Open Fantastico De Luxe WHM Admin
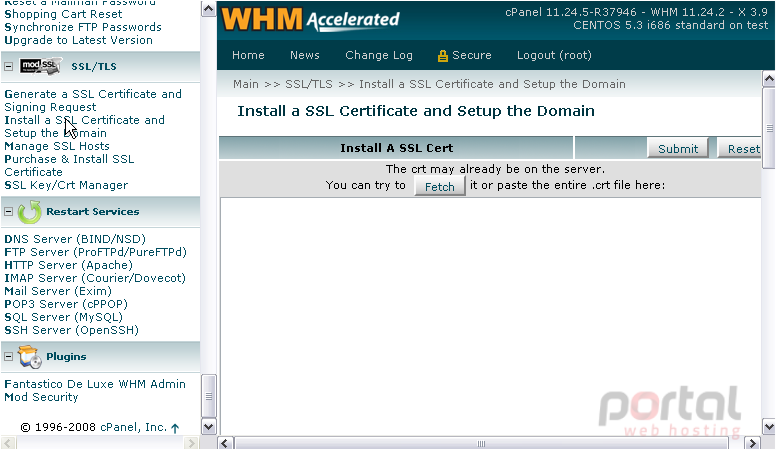 tap(95, 384)
